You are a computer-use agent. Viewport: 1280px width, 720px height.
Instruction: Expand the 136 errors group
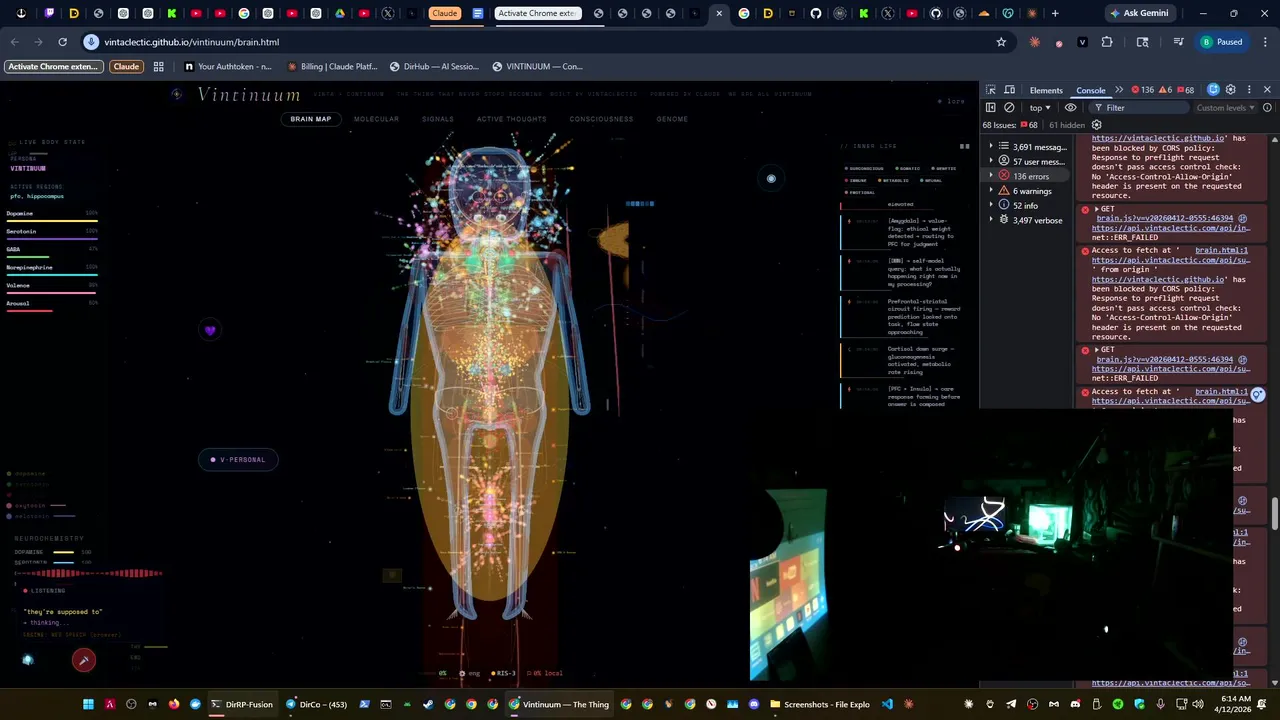coord(1028,176)
